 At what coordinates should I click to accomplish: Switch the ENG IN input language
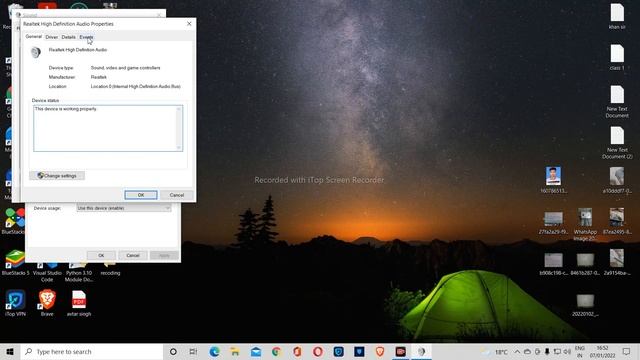pyautogui.click(x=580, y=352)
